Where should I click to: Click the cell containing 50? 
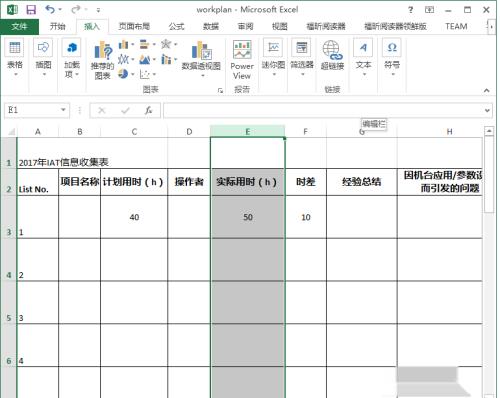[x=248, y=217]
